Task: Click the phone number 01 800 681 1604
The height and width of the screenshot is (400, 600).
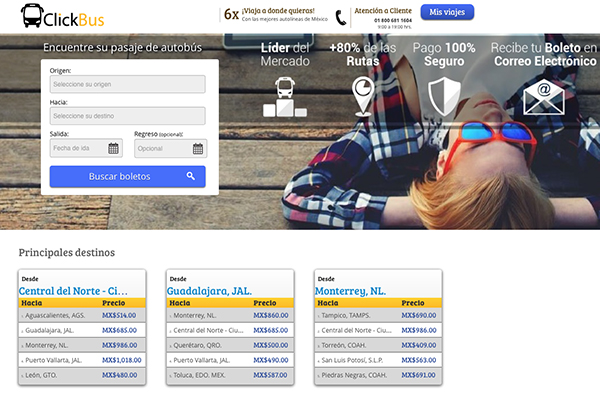Action: point(393,20)
